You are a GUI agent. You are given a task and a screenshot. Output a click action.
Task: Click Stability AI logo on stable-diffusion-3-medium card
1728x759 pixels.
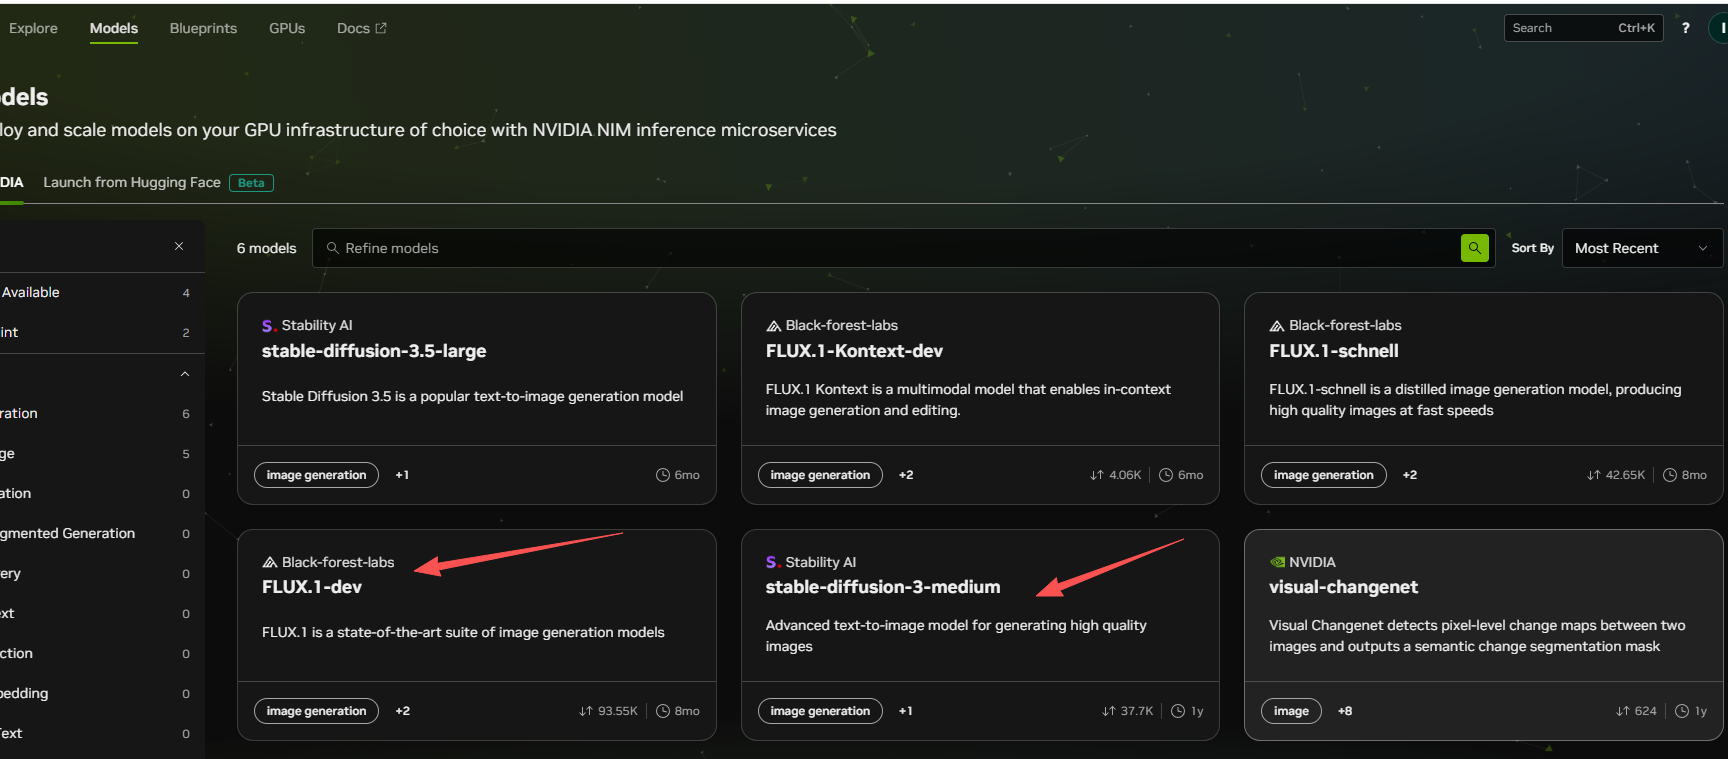point(772,562)
